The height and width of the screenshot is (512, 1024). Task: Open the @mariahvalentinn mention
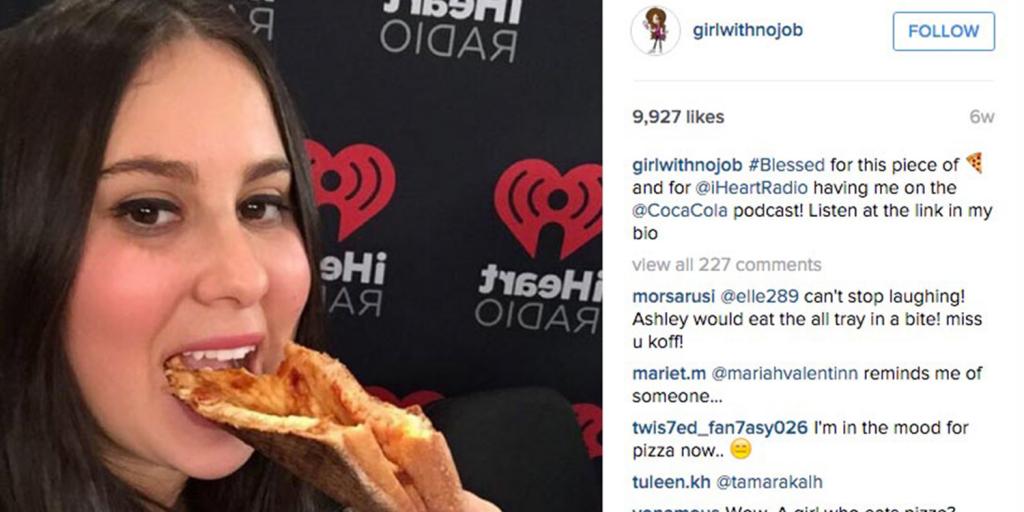784,374
